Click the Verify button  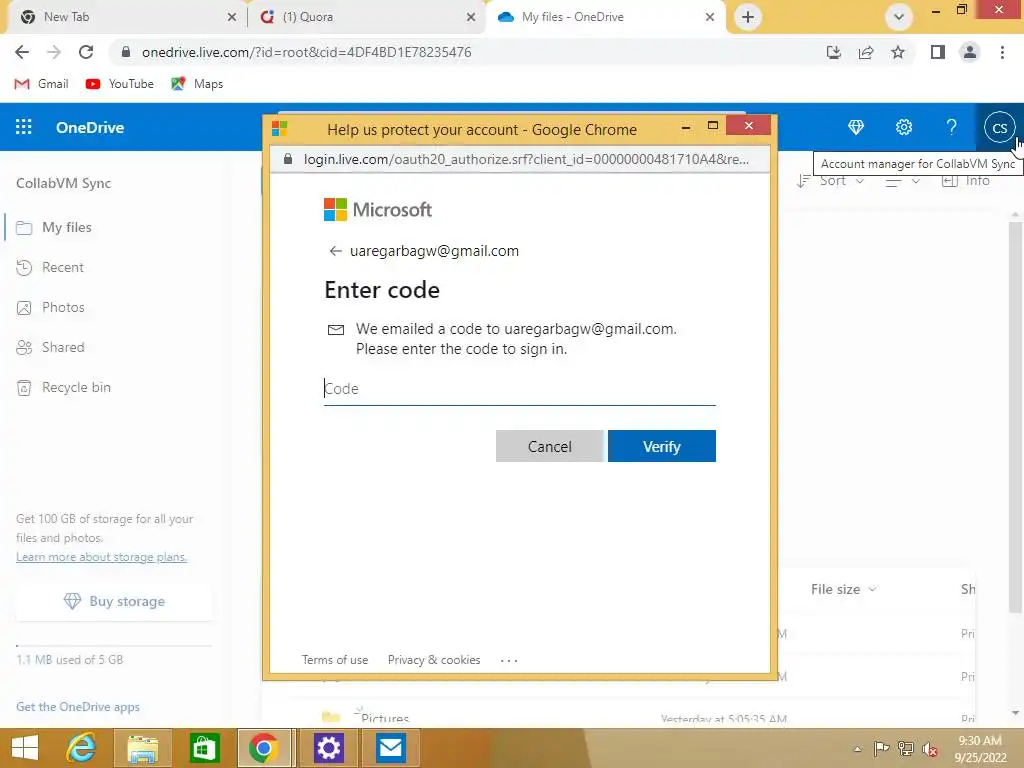pos(662,446)
